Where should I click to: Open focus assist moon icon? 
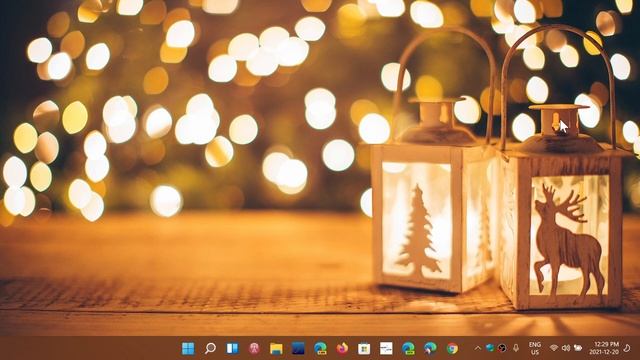(x=627, y=348)
